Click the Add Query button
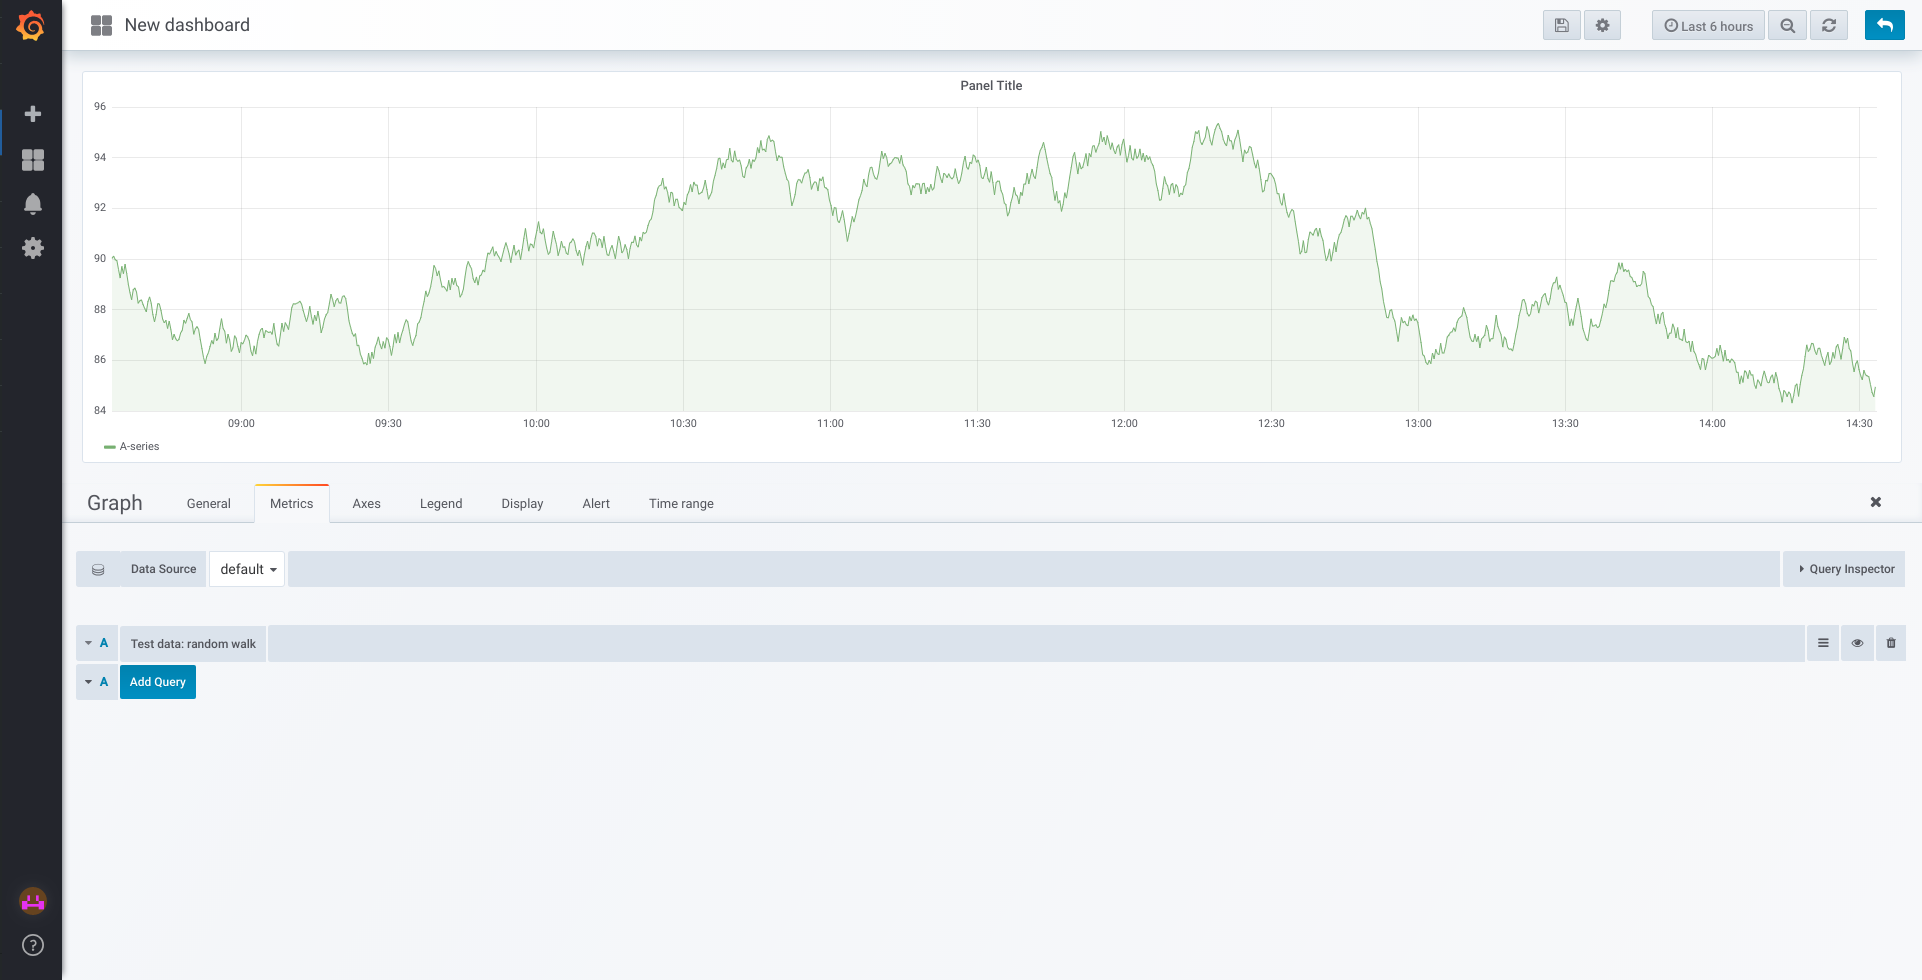1922x980 pixels. click(157, 681)
